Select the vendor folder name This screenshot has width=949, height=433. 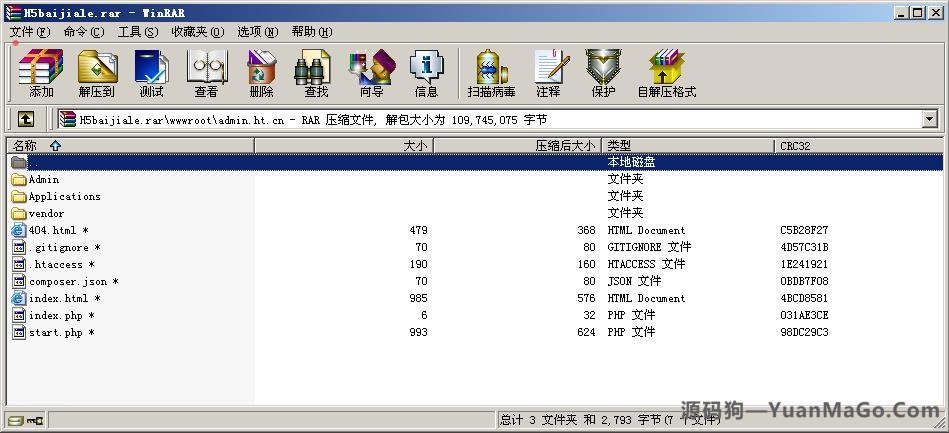pos(46,213)
